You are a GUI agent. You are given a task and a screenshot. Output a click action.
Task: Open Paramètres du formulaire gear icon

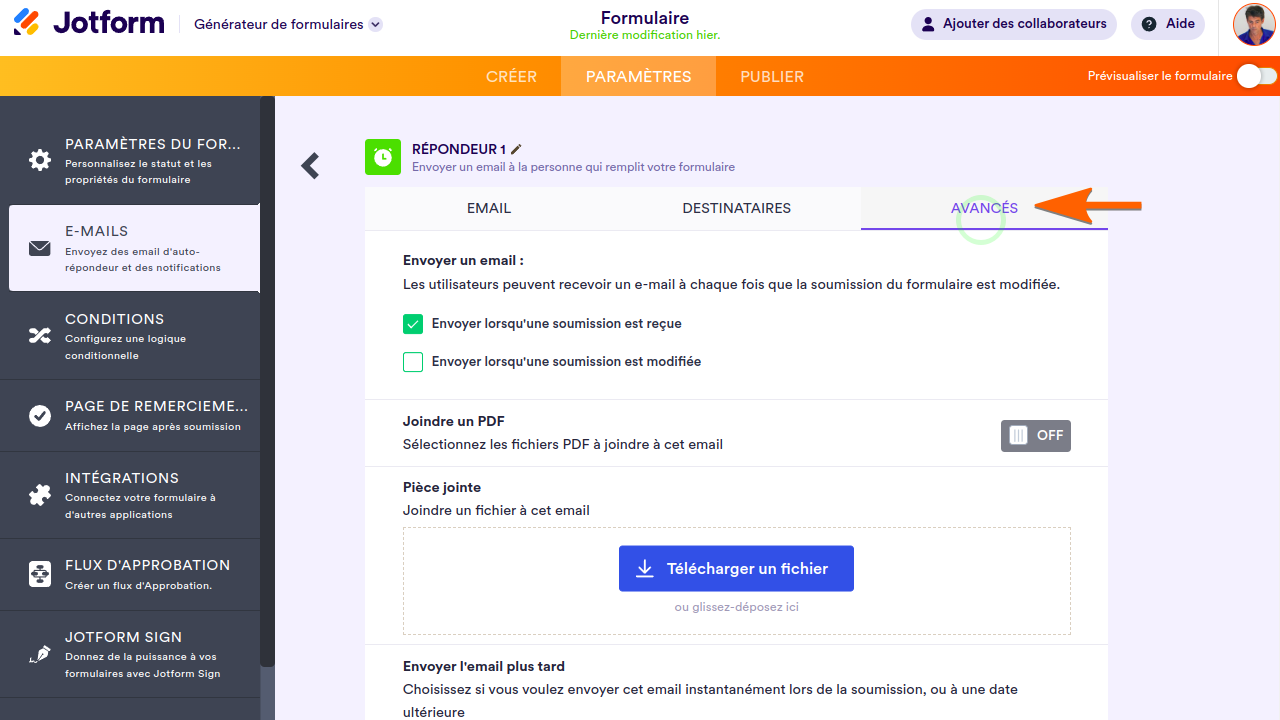40,160
